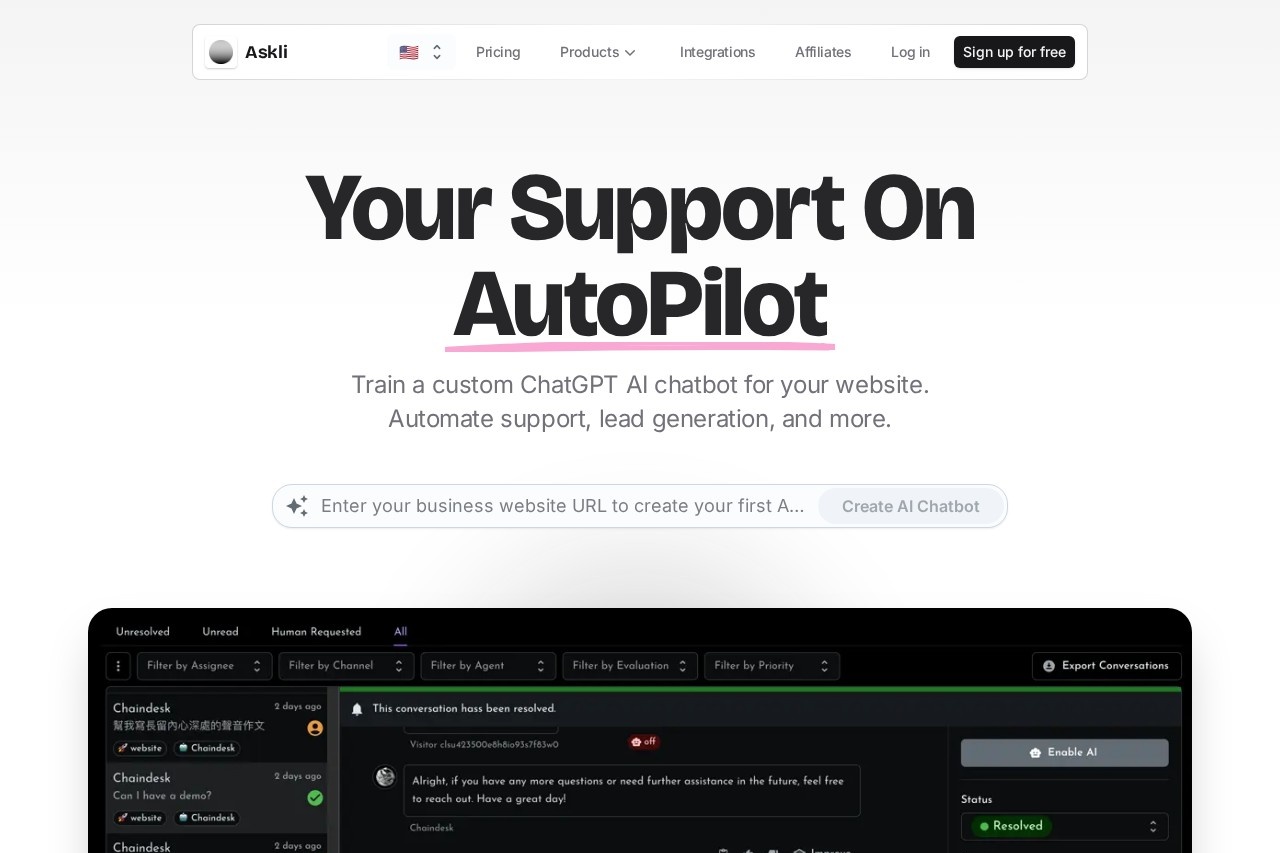Open the Filter by Assignee dropdown
1280x853 pixels.
204,666
